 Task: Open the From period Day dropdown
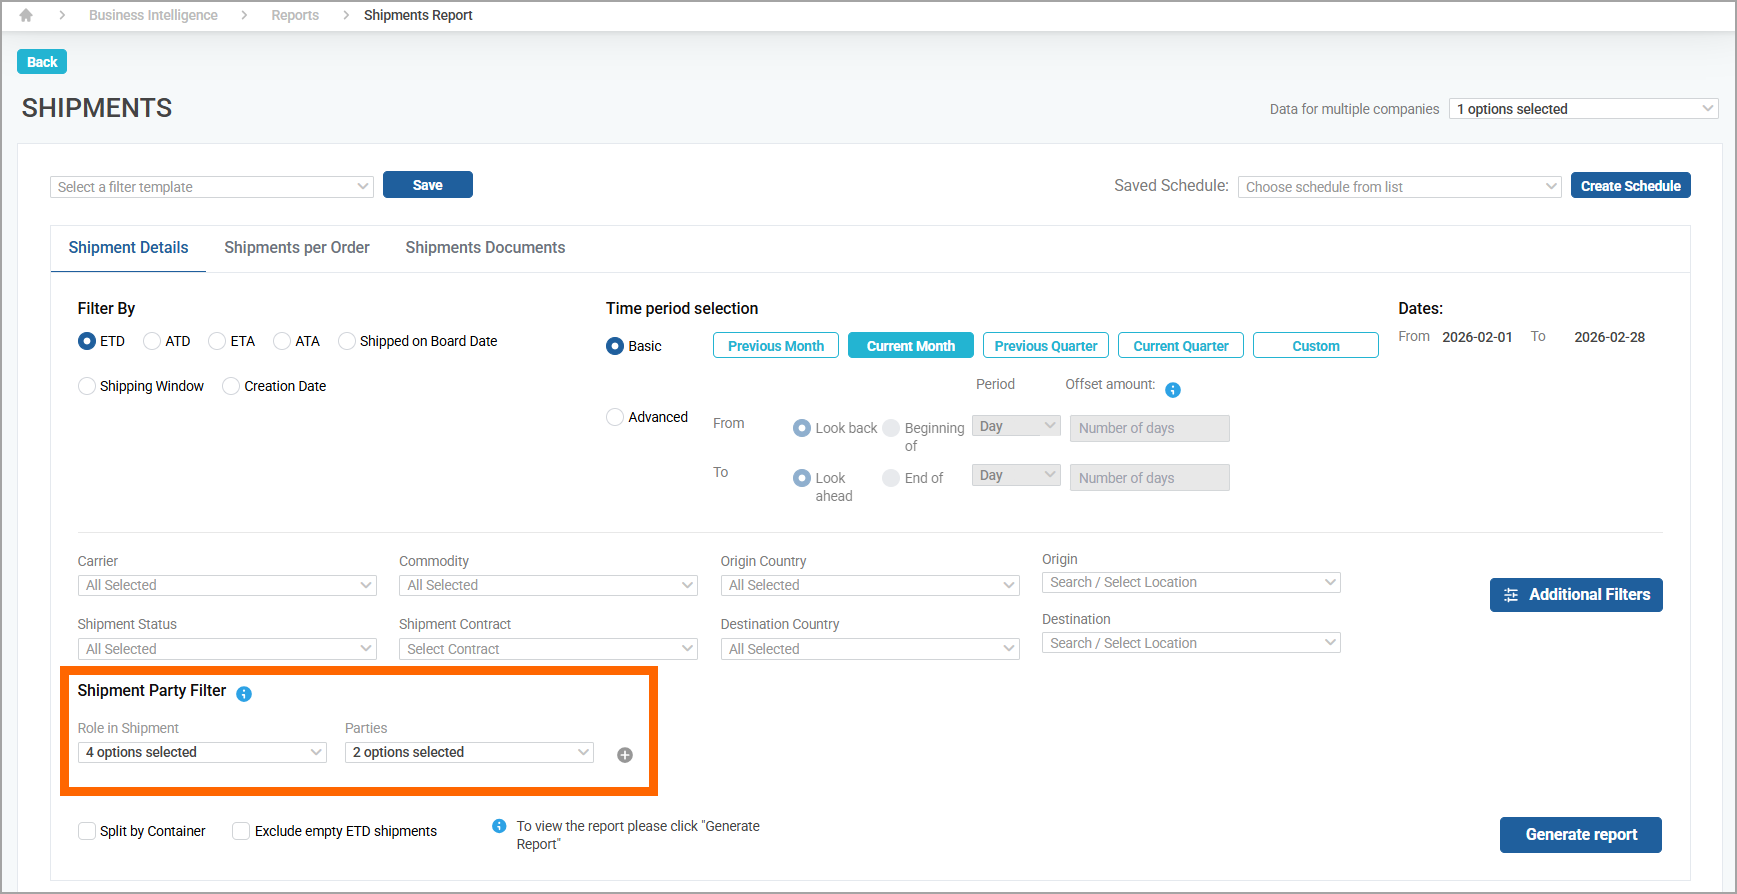coord(1016,426)
